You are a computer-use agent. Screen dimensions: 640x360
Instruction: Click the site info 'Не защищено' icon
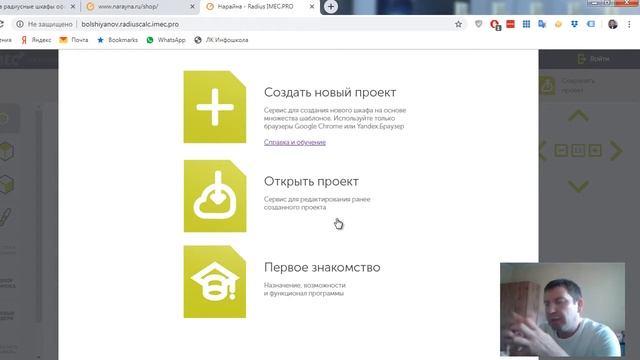pyautogui.click(x=20, y=24)
